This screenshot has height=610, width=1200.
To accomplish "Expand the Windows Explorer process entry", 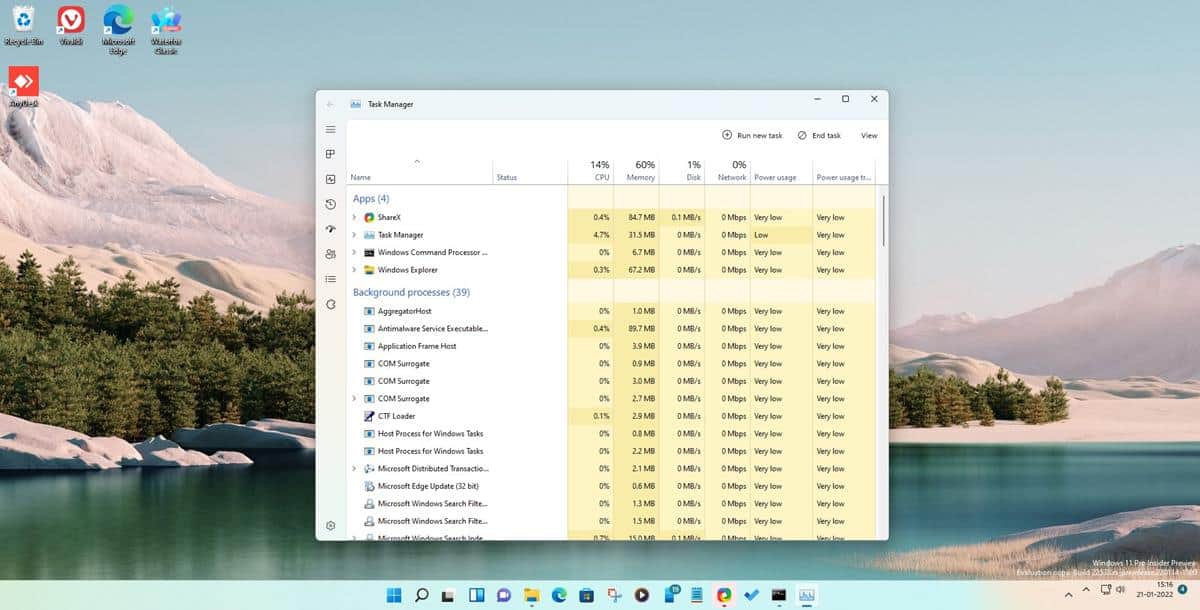I will click(x=352, y=269).
